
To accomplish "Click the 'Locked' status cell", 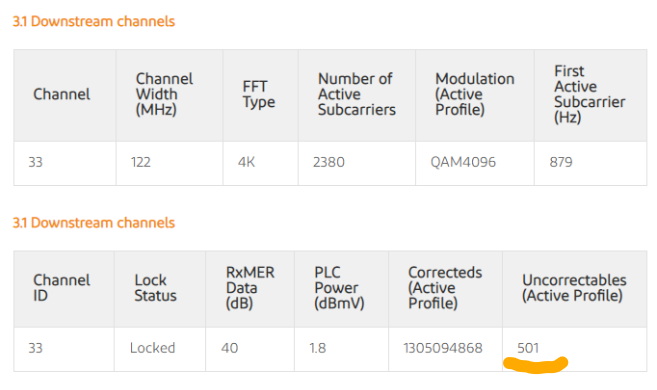I will coord(153,348).
